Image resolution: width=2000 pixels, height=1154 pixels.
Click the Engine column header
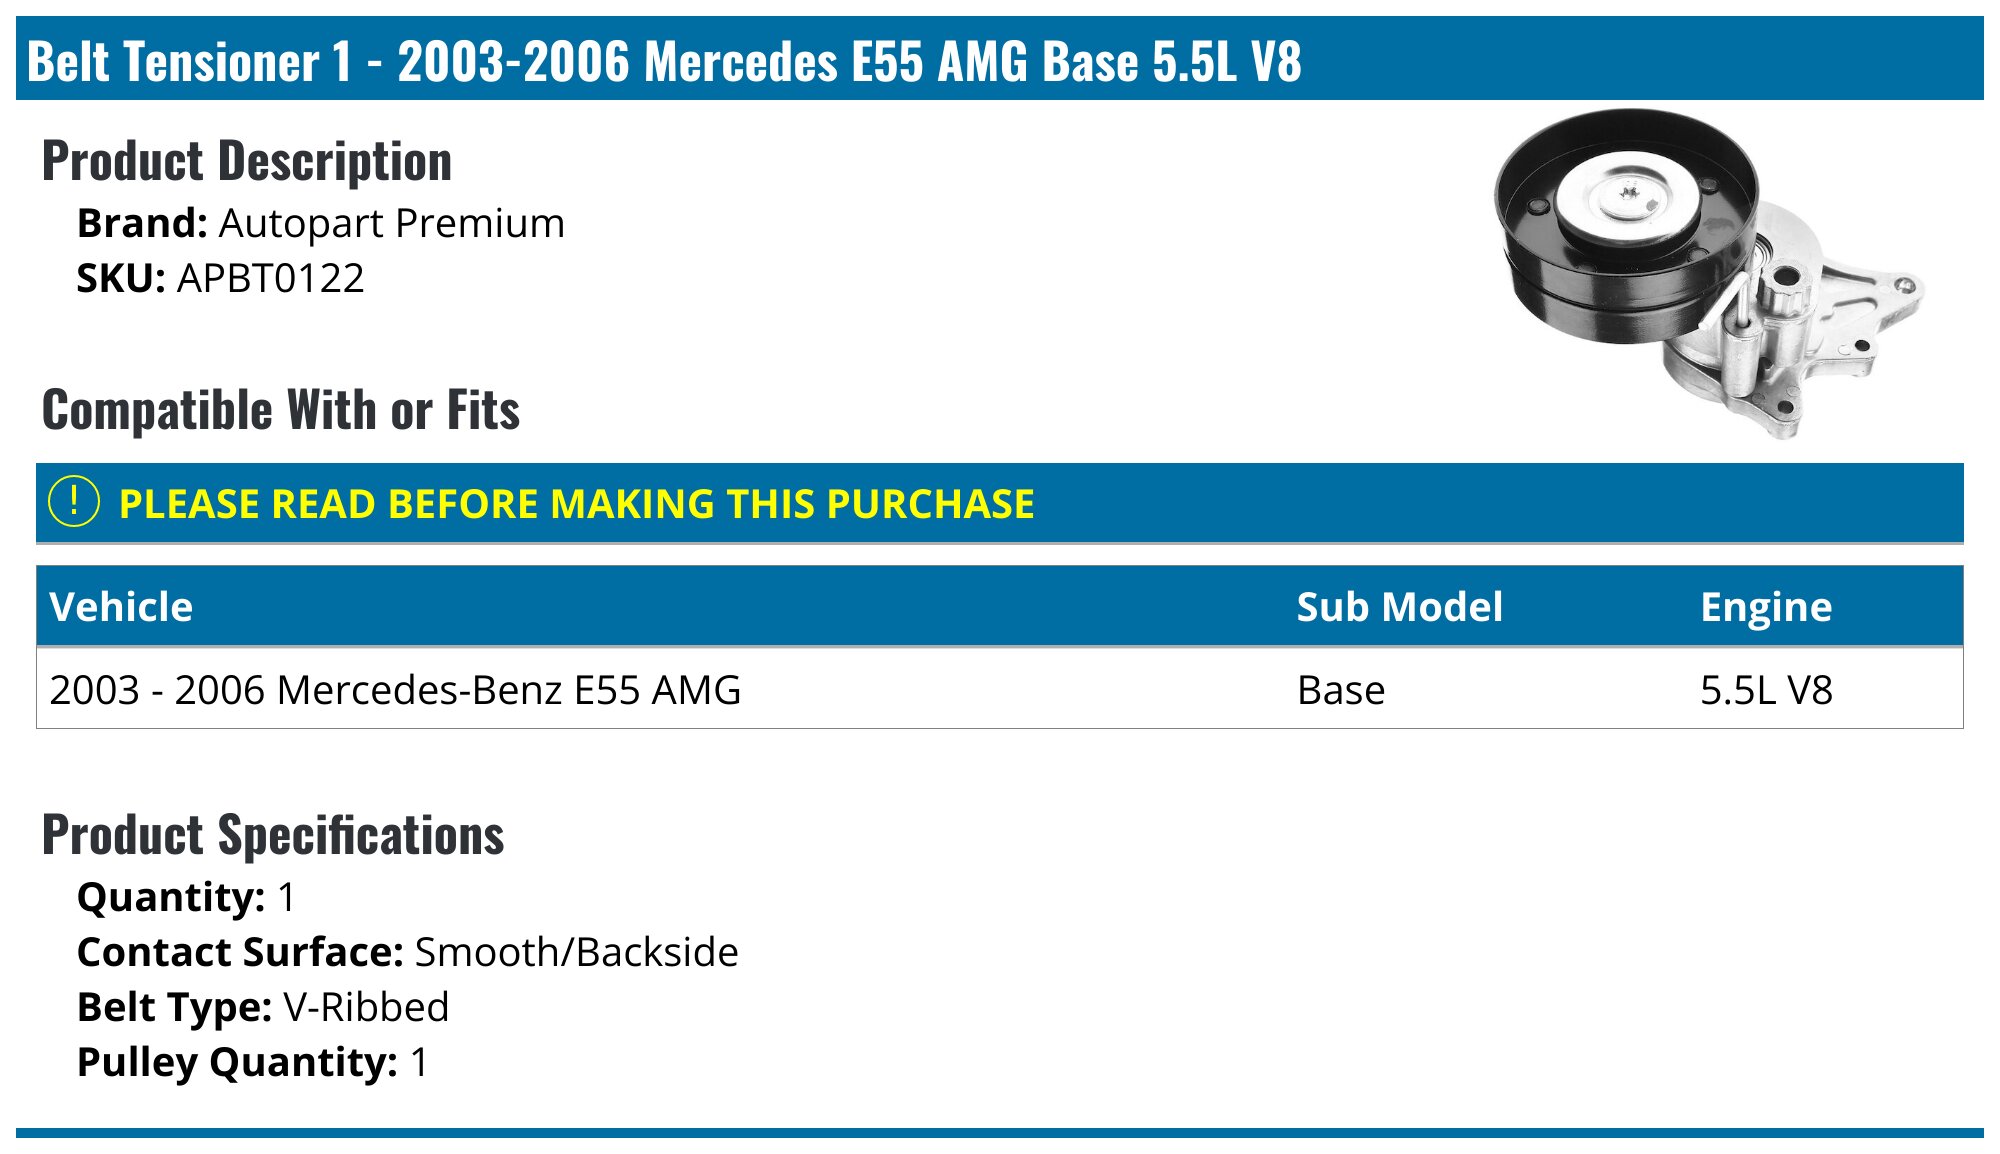click(x=1766, y=607)
